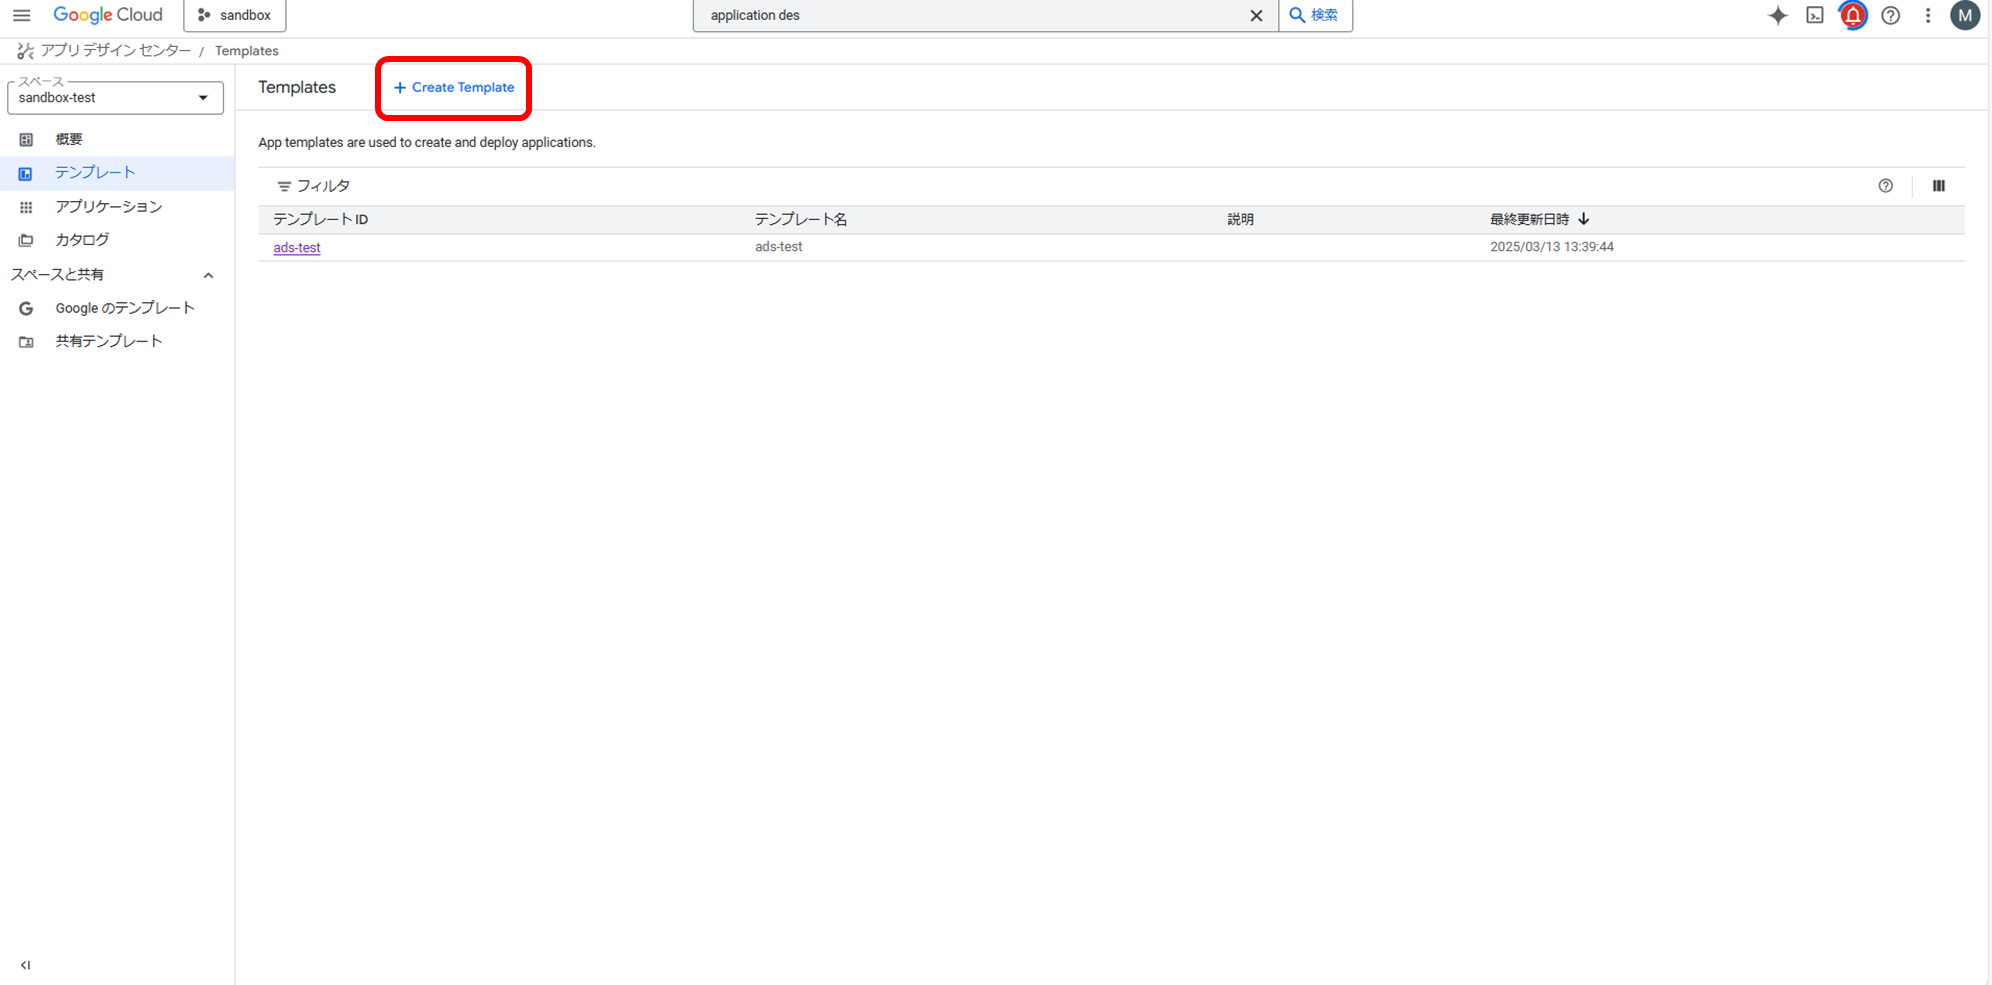The height and width of the screenshot is (985, 1992).
Task: Sort by テンプレート名 column header
Action: [x=801, y=220]
